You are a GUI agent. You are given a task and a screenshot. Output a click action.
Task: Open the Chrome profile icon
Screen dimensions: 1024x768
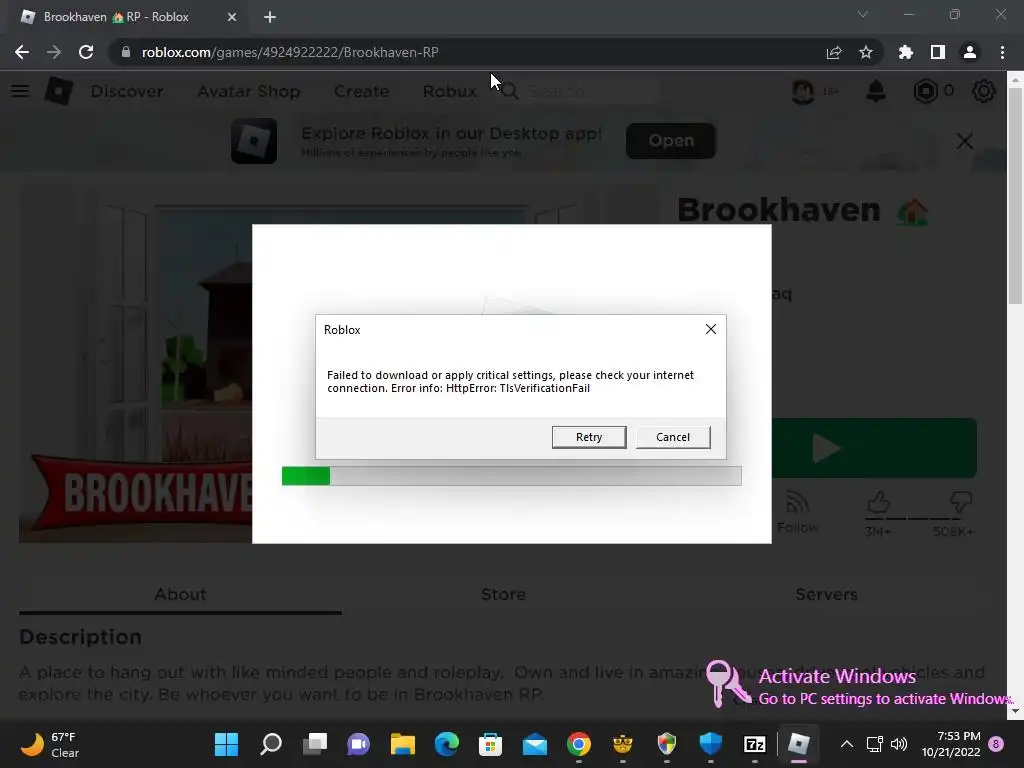pos(970,52)
